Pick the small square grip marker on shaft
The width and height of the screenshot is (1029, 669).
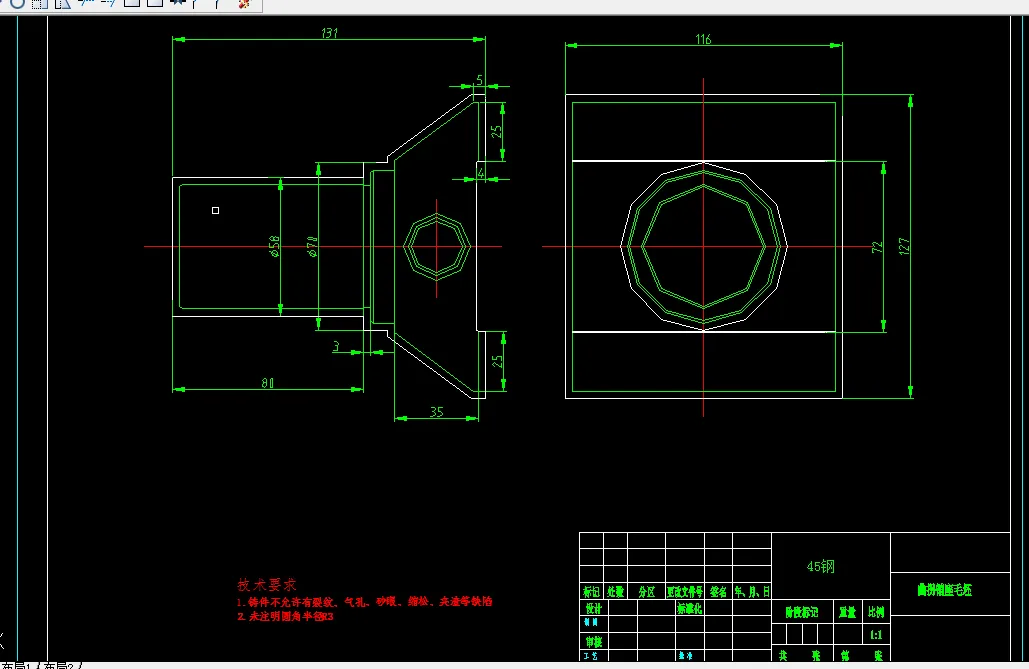[215, 211]
